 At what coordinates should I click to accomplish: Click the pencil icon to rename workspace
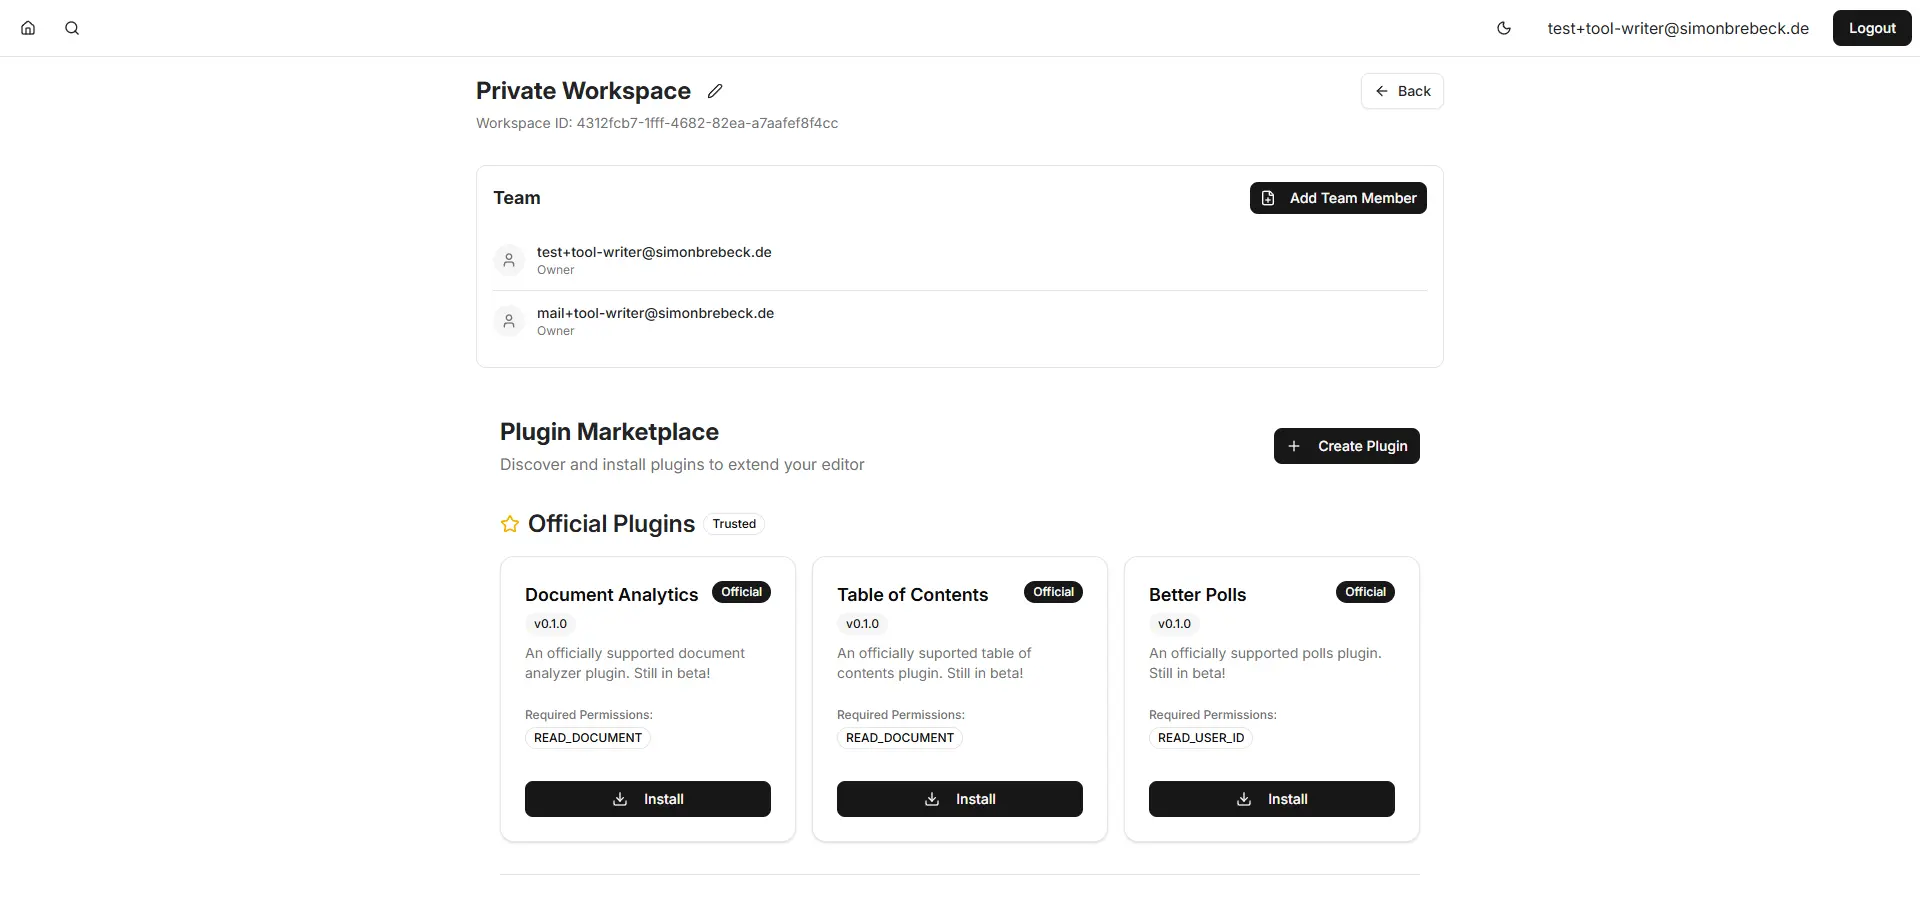click(x=715, y=91)
